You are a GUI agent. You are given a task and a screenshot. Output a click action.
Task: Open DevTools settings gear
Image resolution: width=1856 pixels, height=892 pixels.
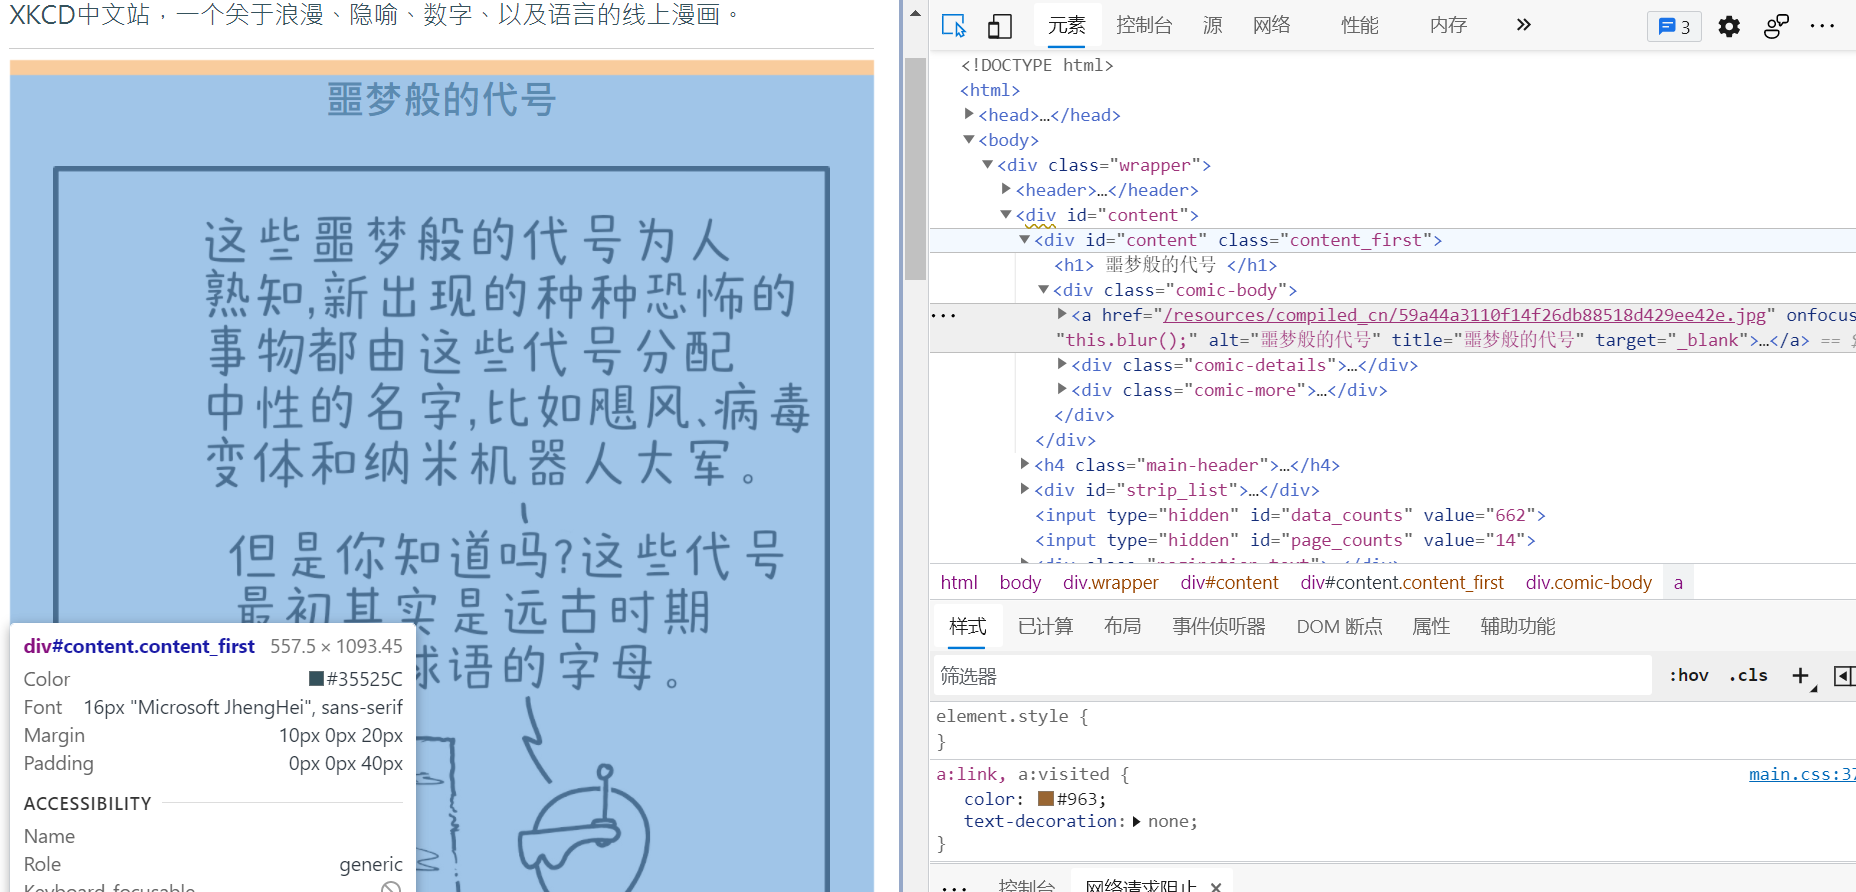1729,27
